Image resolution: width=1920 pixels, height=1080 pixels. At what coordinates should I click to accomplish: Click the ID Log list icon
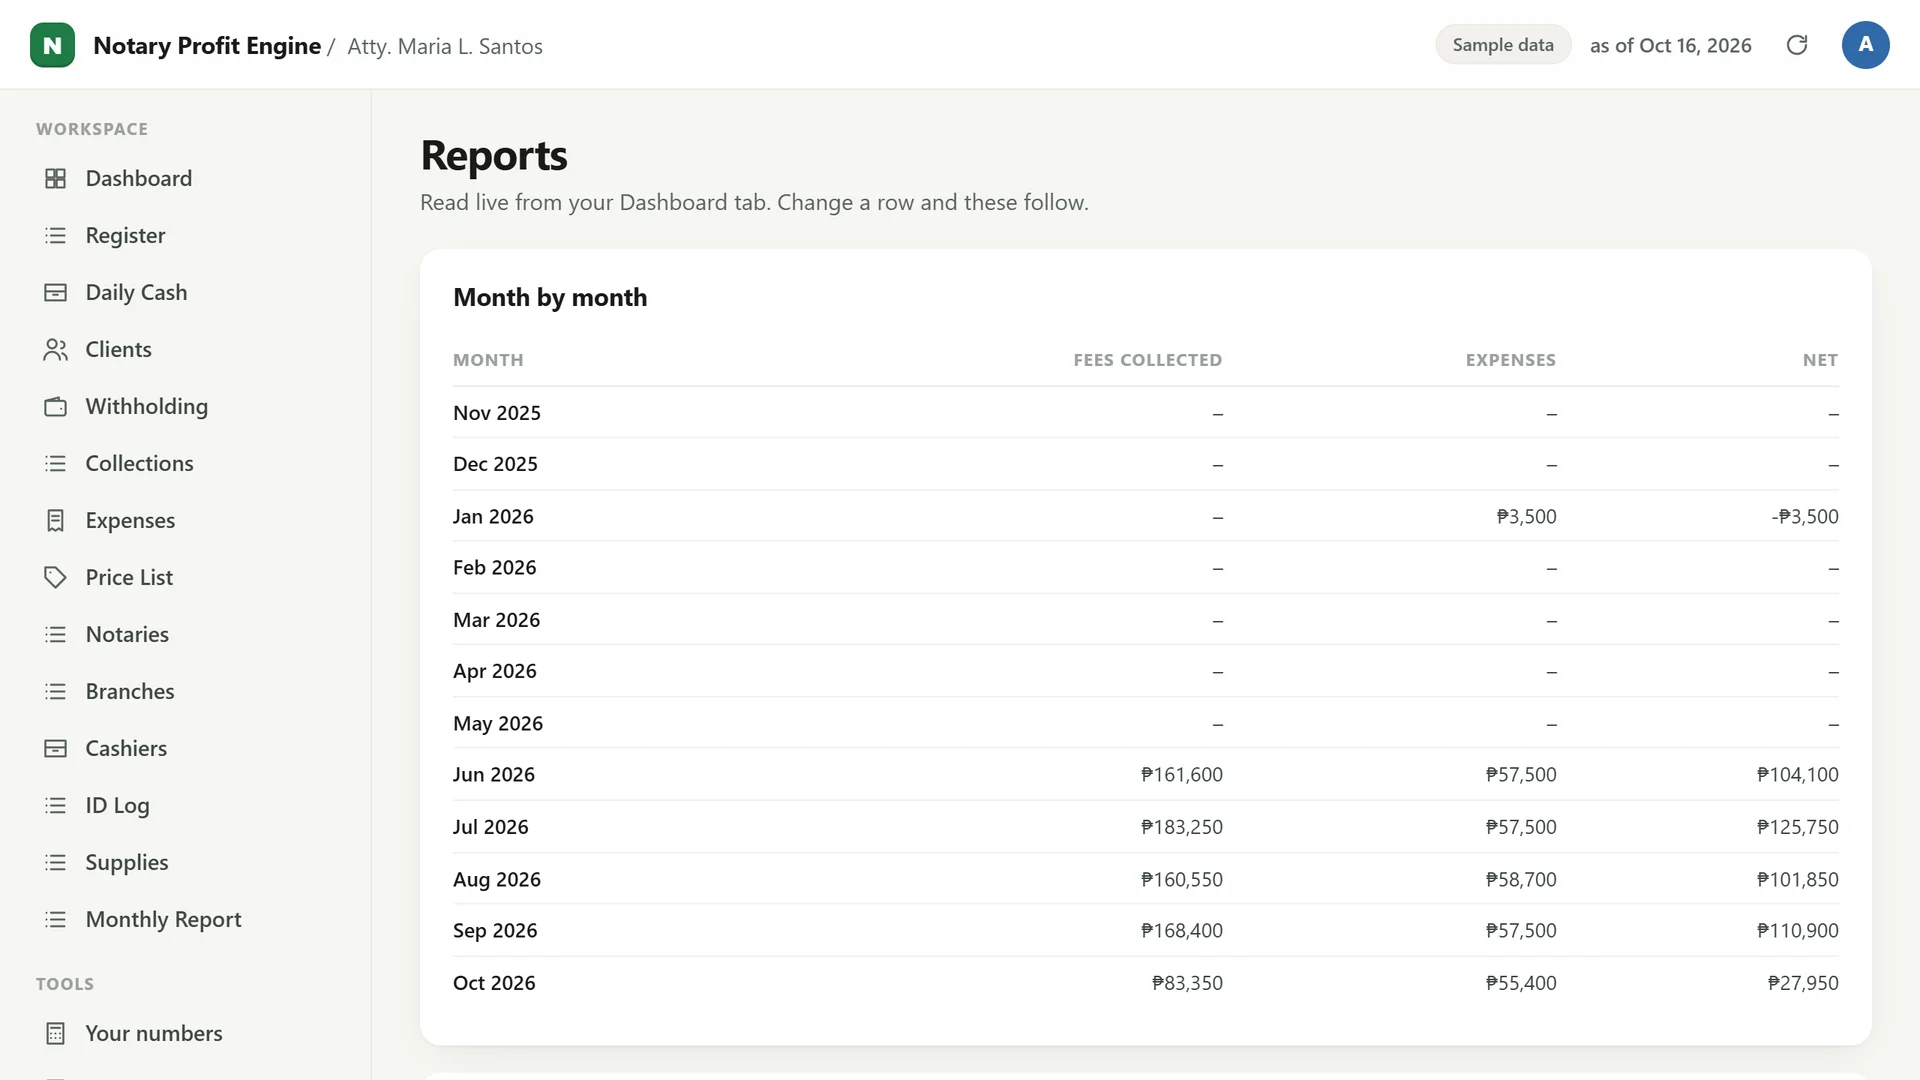click(x=56, y=805)
